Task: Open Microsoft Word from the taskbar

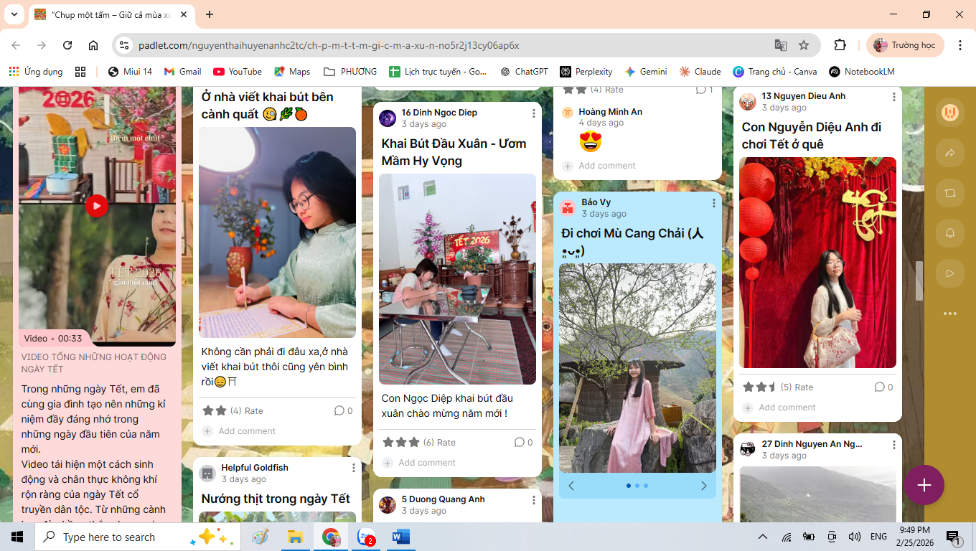Action: pos(400,537)
